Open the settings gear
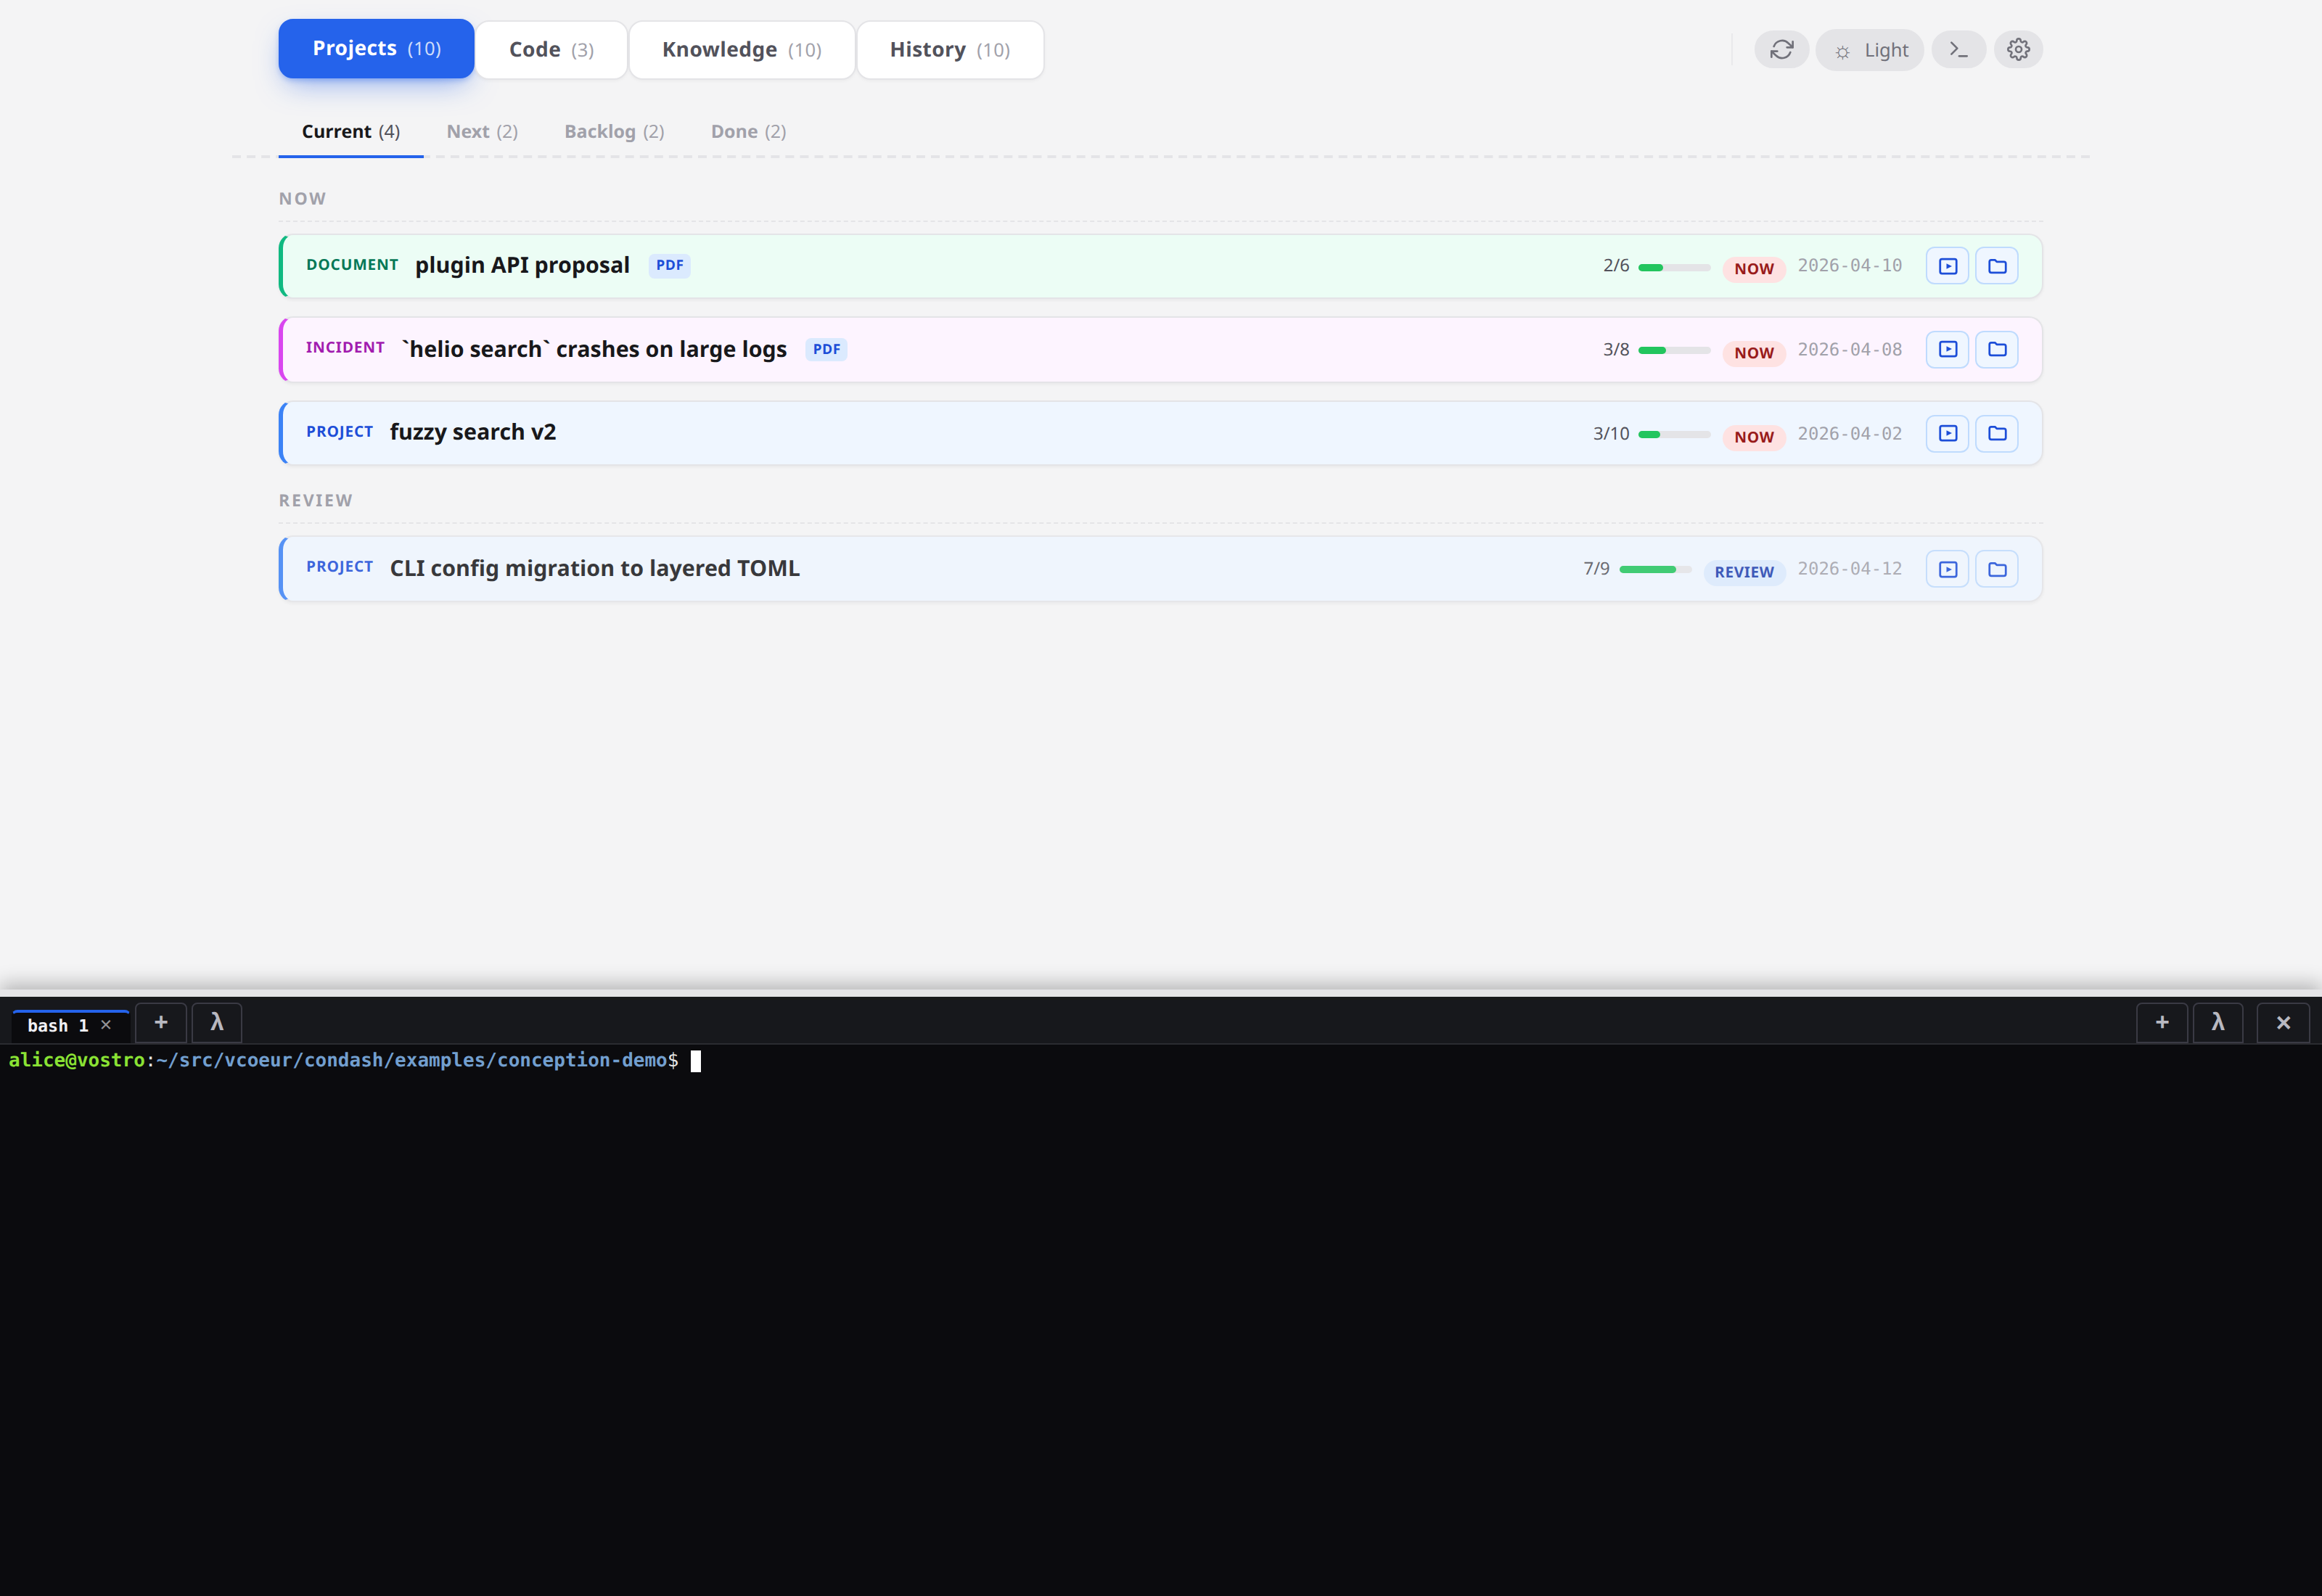Screen dimensions: 2322x1596 coord(2018,49)
